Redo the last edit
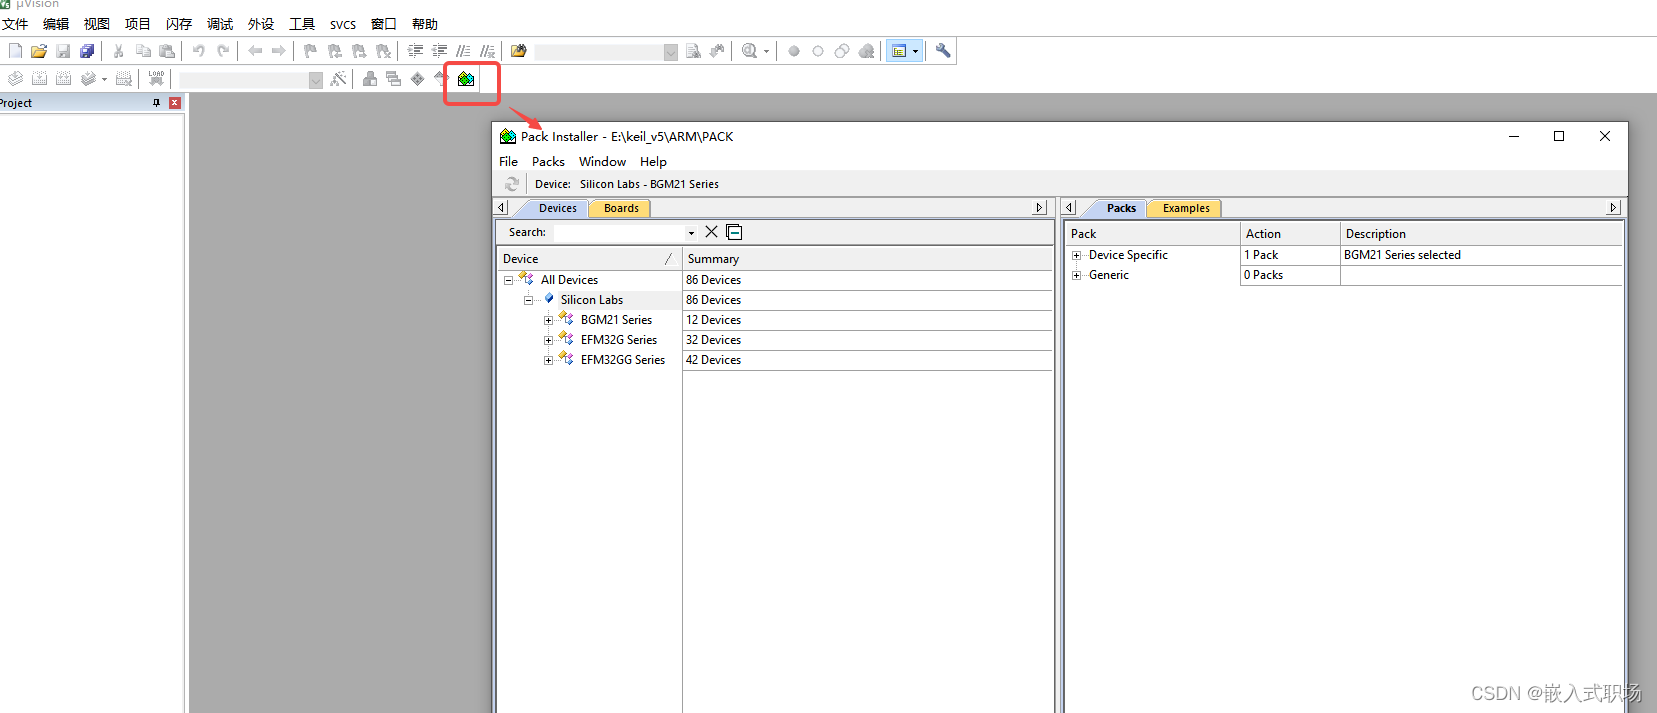Viewport: 1657px width, 713px height. pos(222,51)
